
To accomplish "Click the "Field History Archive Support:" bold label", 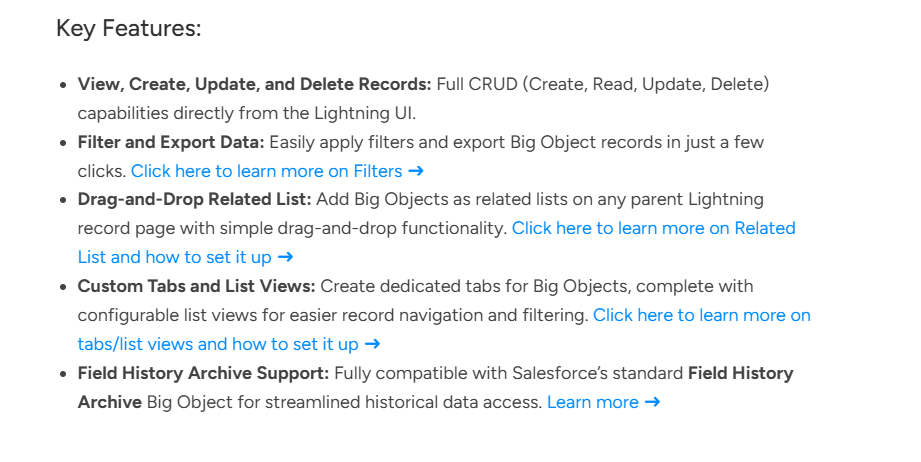I will click(203, 373).
